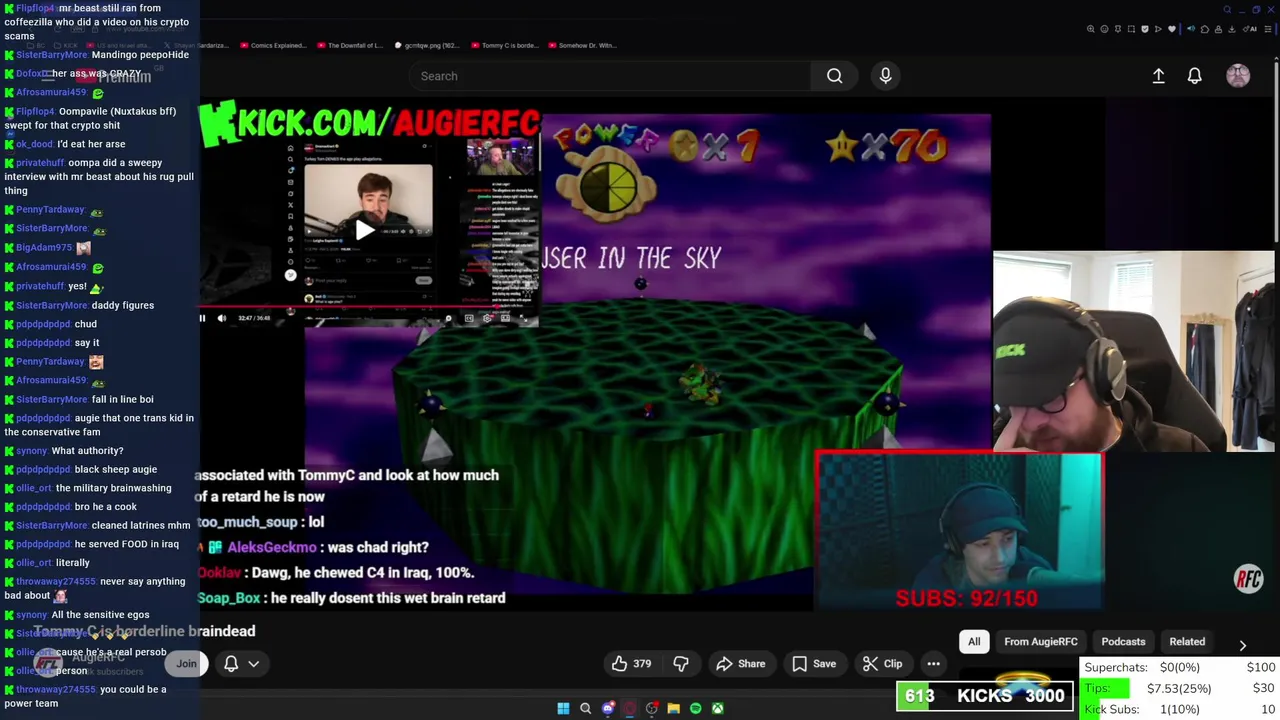Select the Related chip
The height and width of the screenshot is (720, 1280).
coord(1187,641)
